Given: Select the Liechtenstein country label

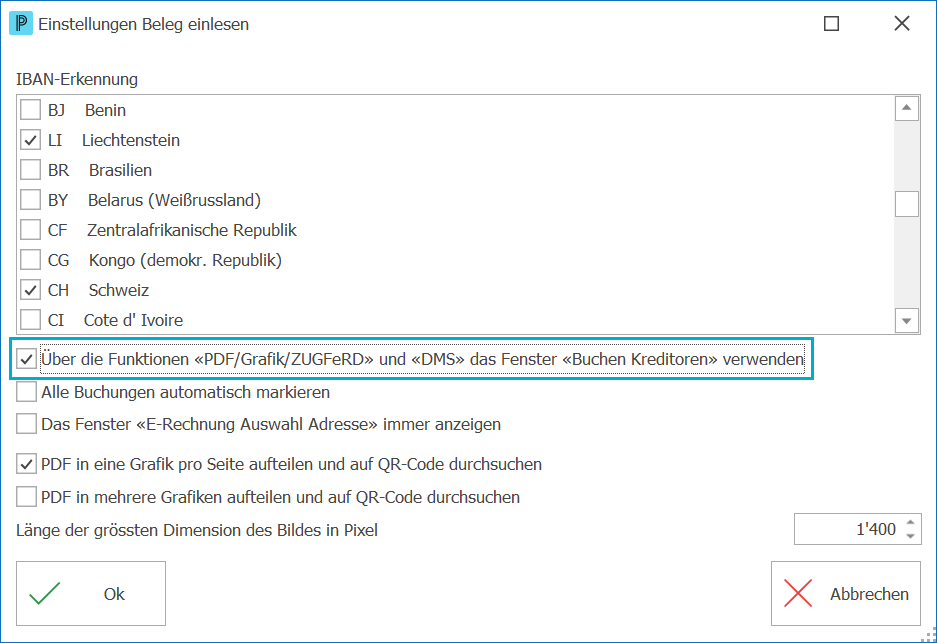Looking at the screenshot, I should pyautogui.click(x=131, y=140).
